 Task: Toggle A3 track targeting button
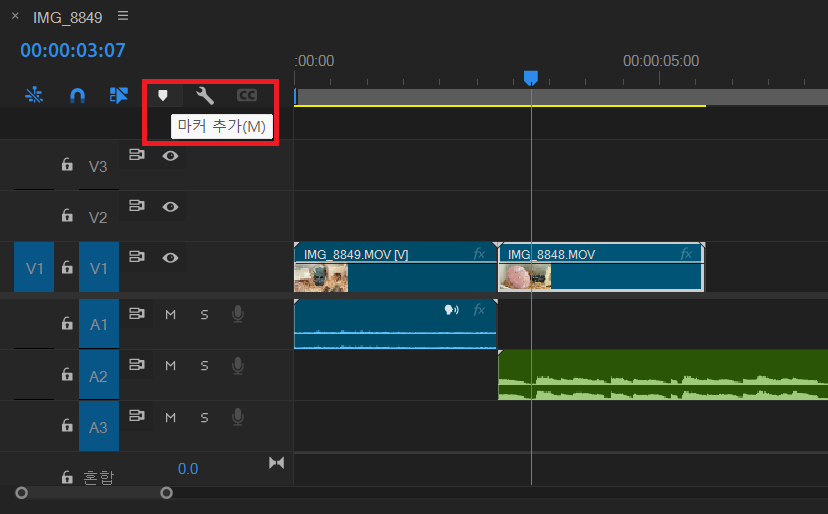[x=99, y=426]
